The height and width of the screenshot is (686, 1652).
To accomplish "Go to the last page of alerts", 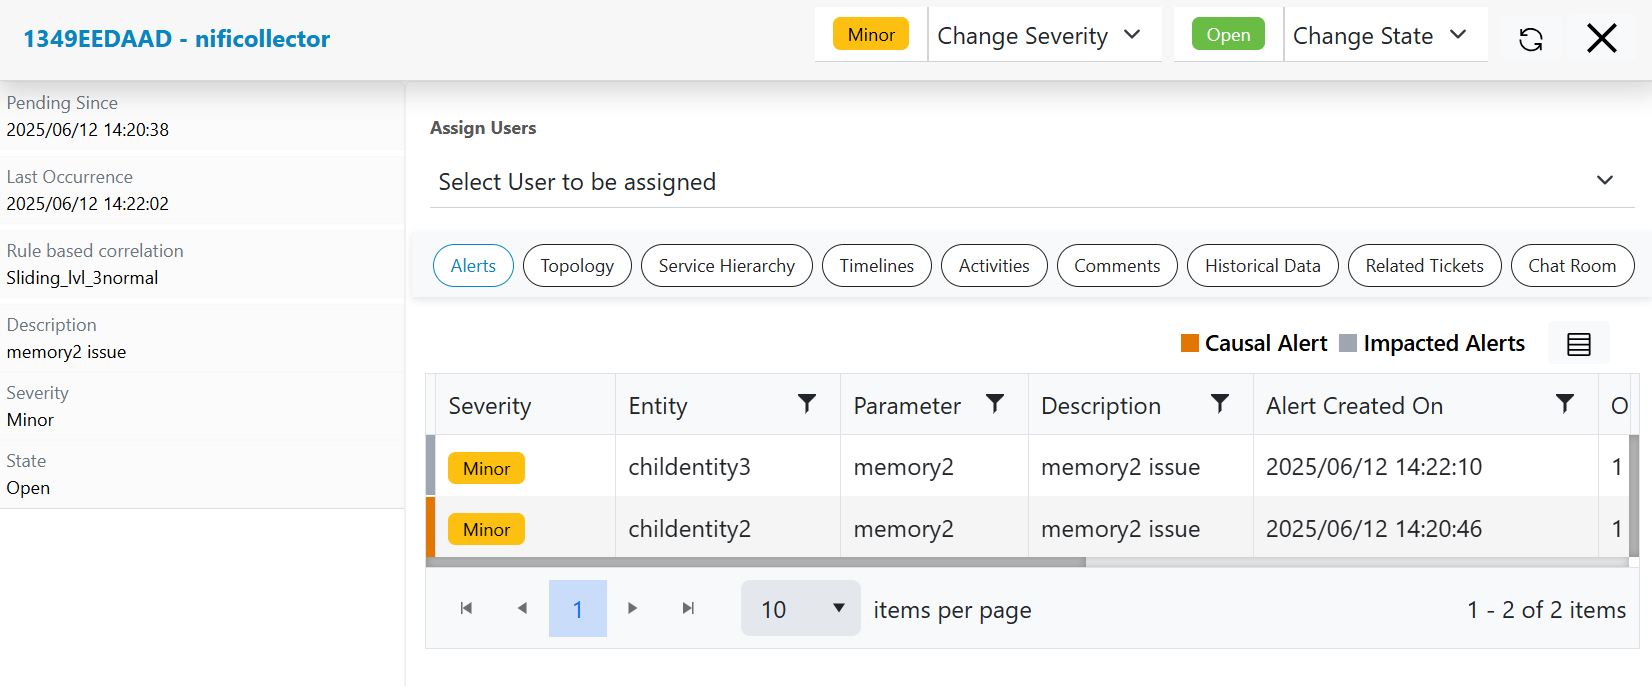I will (688, 608).
